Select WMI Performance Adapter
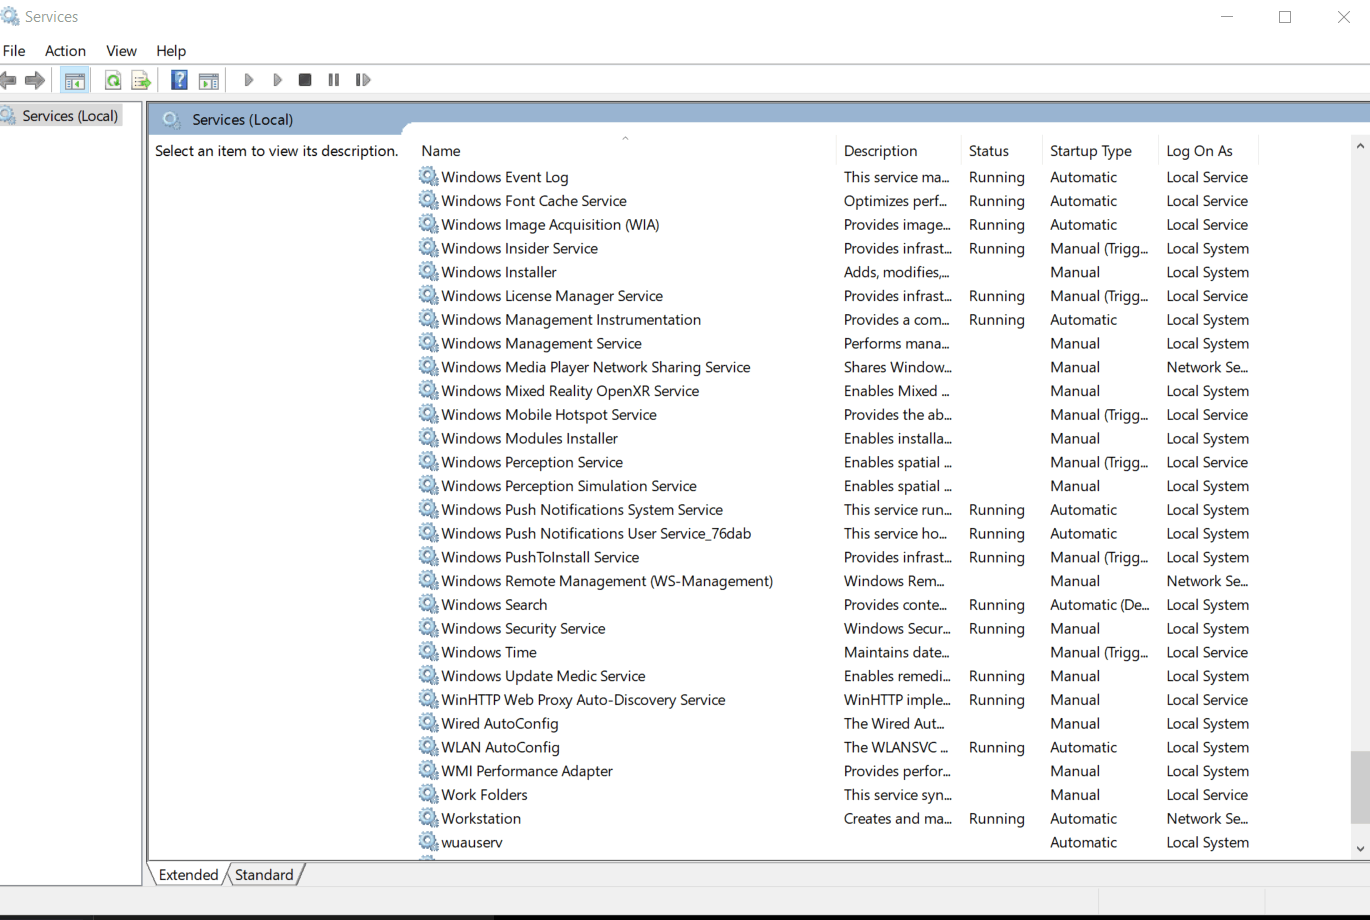 527,771
